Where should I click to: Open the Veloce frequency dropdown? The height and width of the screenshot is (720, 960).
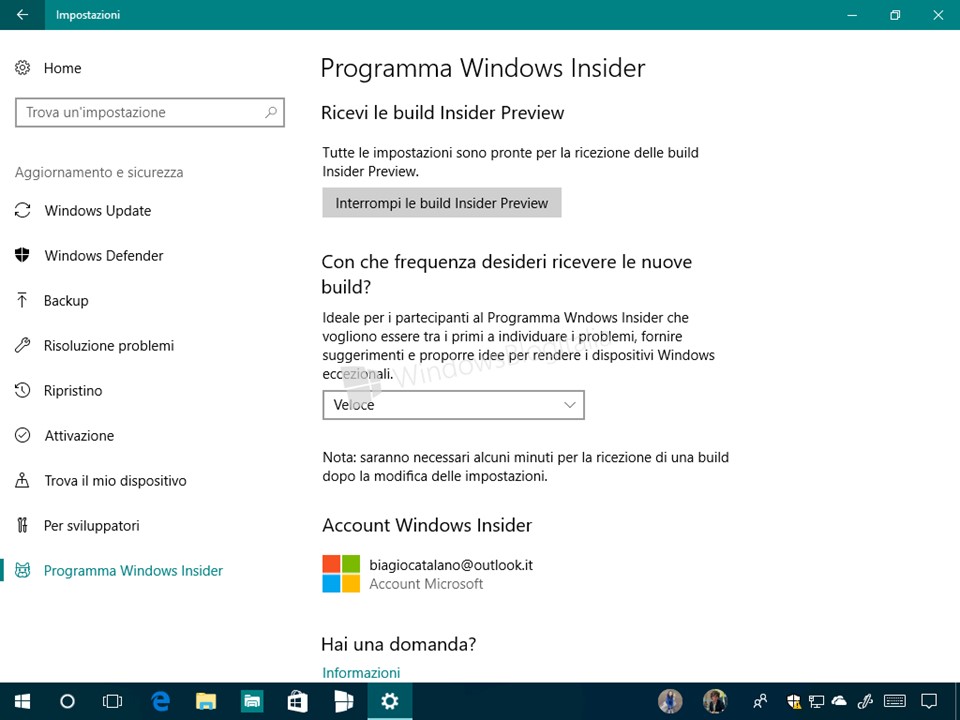(x=454, y=405)
